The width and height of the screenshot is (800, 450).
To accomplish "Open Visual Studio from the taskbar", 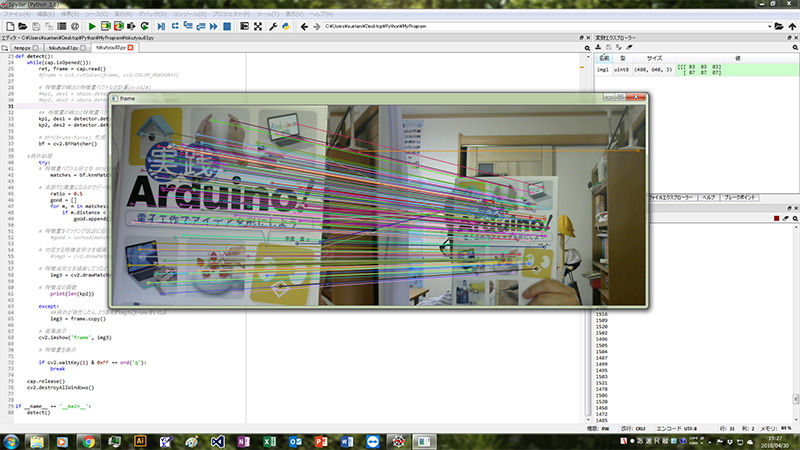I will [x=217, y=441].
